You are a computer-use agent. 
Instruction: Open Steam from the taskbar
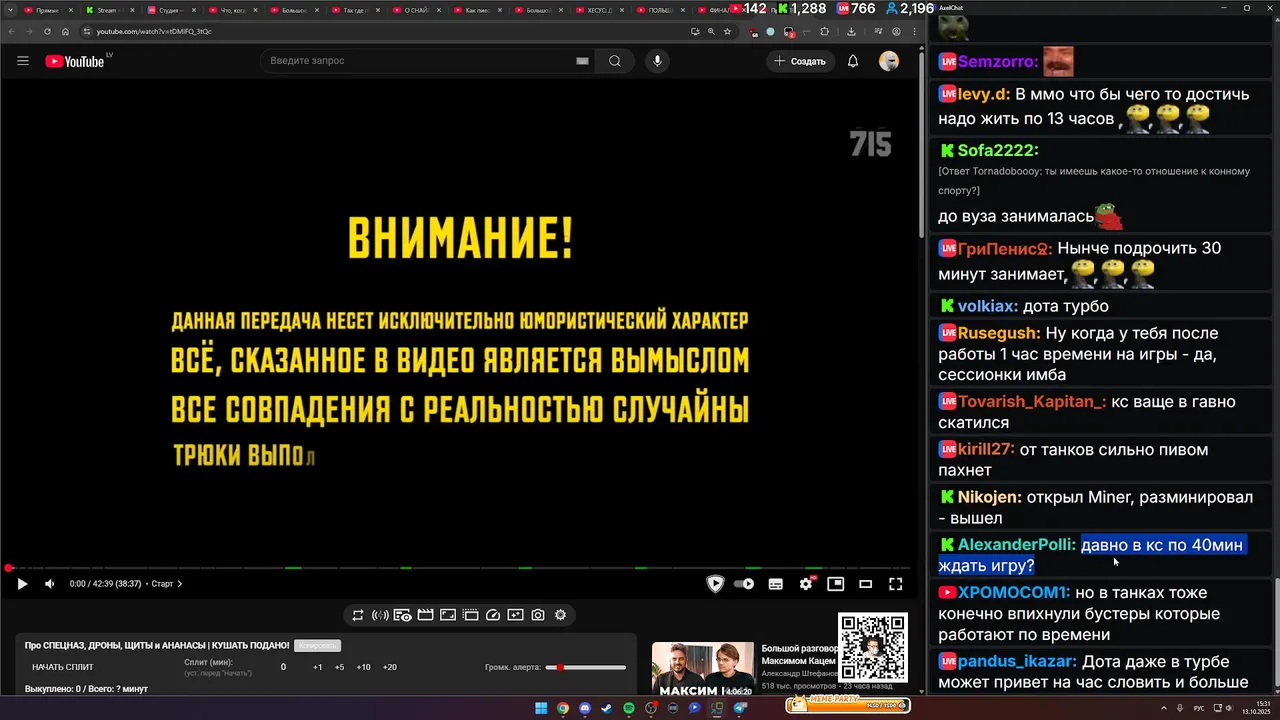click(607, 708)
